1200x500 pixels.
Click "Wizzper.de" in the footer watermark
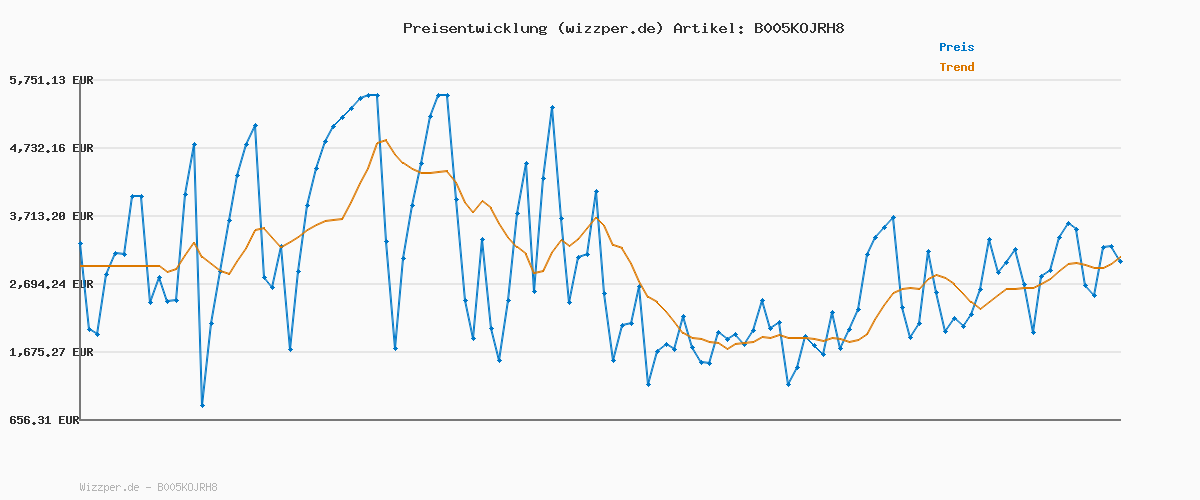[x=109, y=487]
